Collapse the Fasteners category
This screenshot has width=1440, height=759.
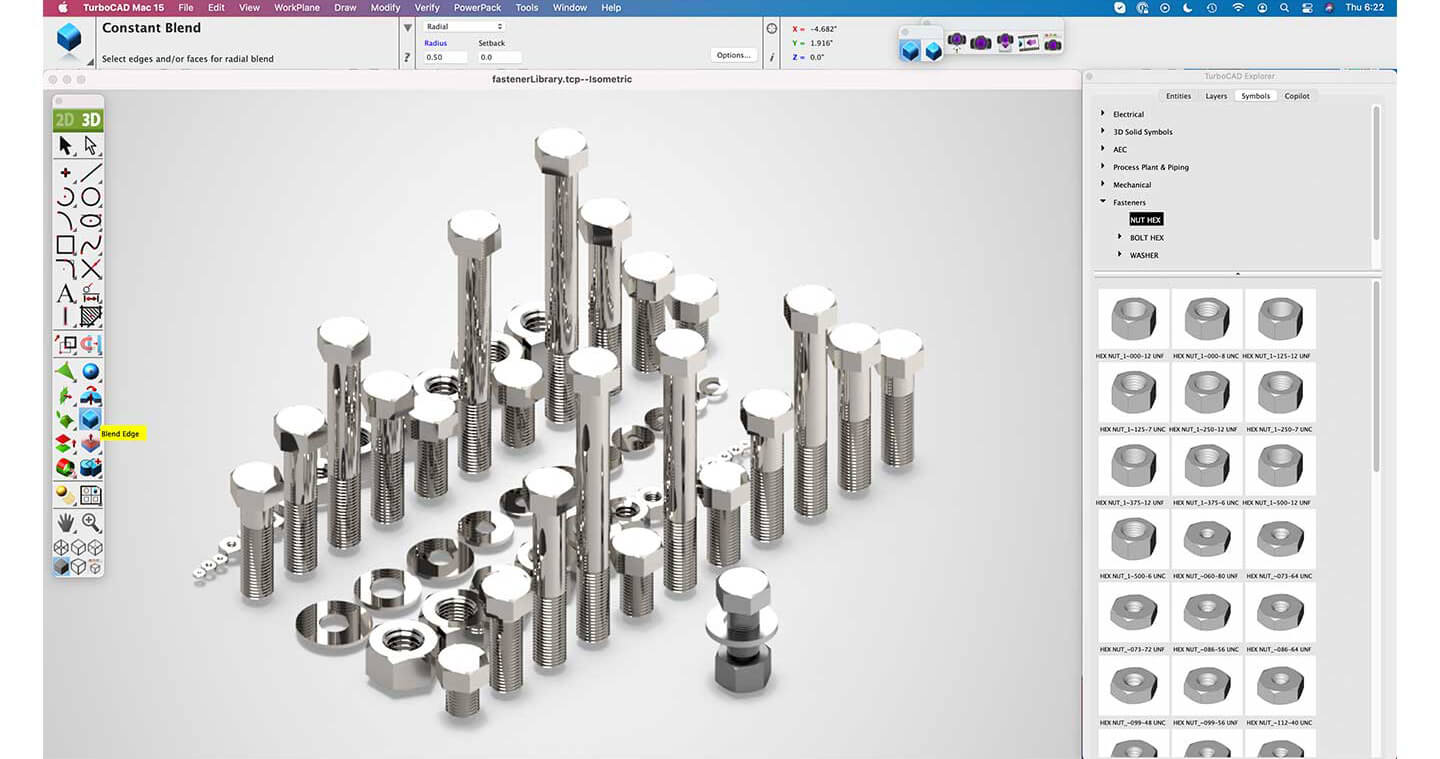pos(1103,202)
